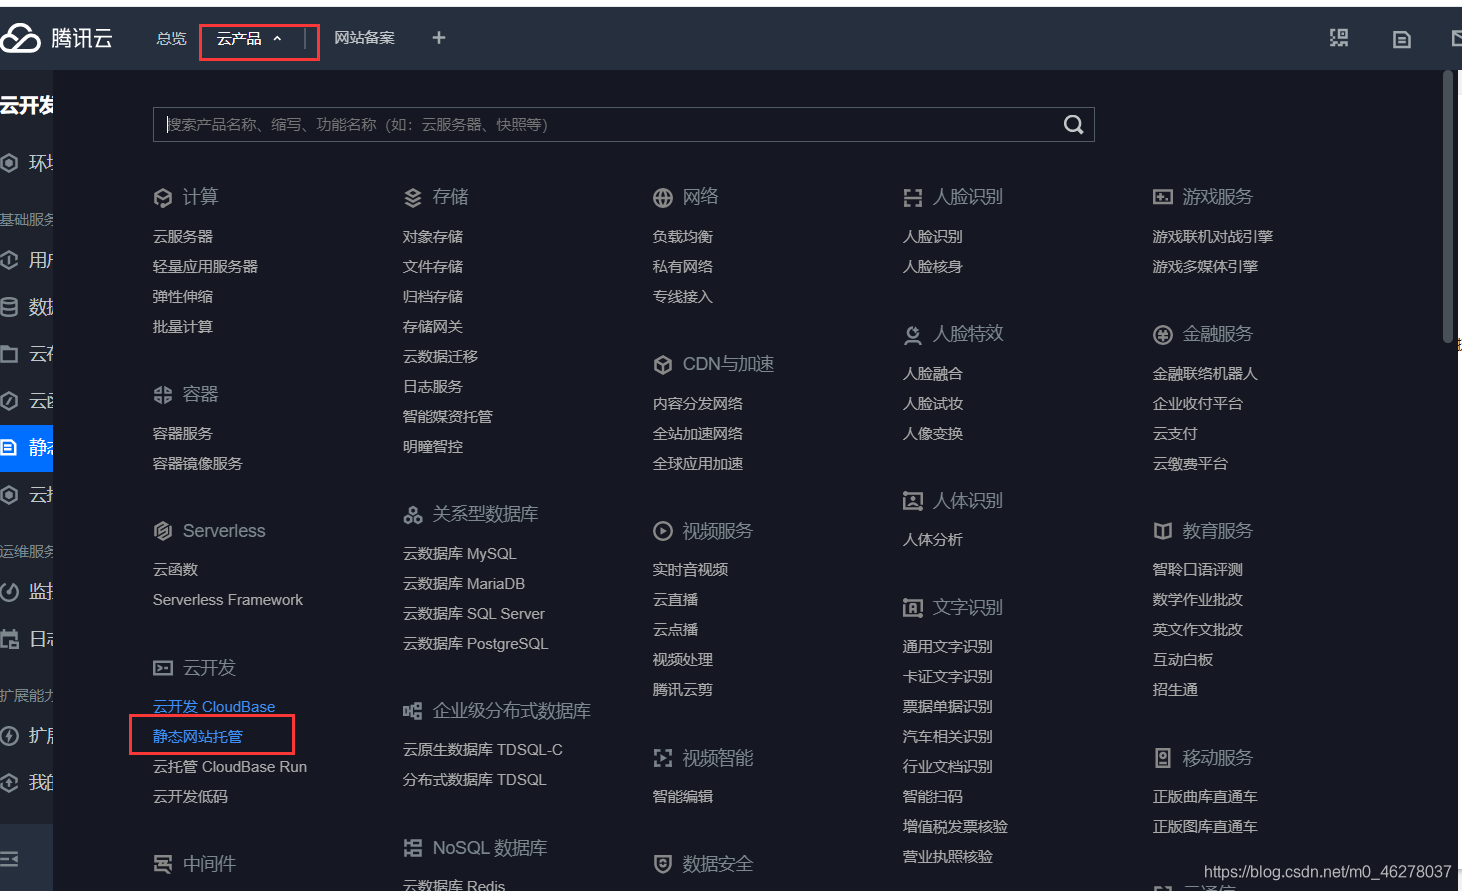Open 负载均衡 product
The image size is (1462, 891).
(x=683, y=237)
